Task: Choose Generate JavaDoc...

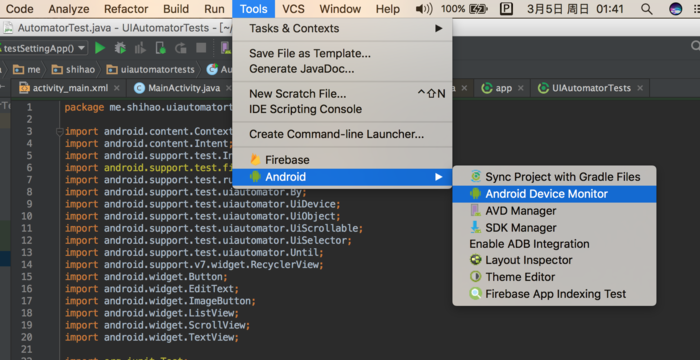Action: click(342, 69)
